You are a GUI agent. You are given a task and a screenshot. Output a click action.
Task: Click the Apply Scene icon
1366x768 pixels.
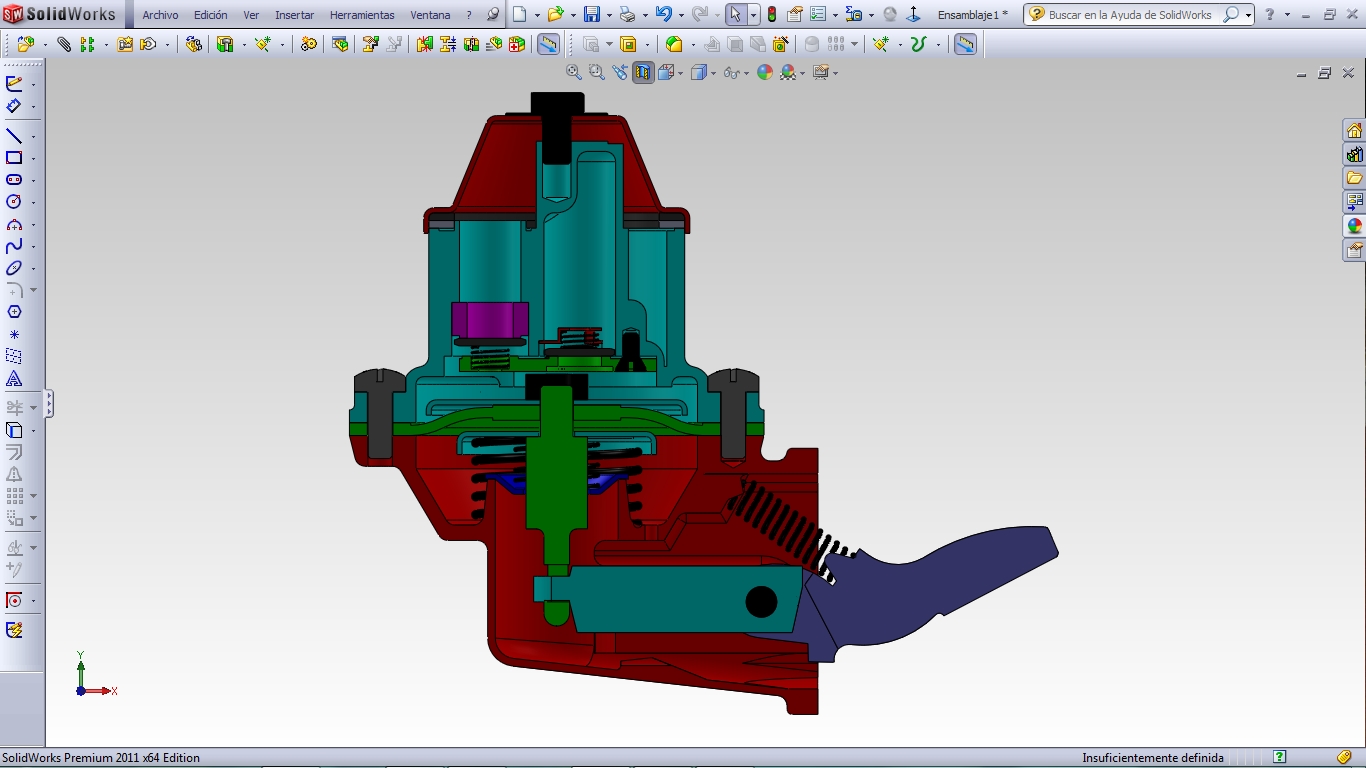coord(788,72)
